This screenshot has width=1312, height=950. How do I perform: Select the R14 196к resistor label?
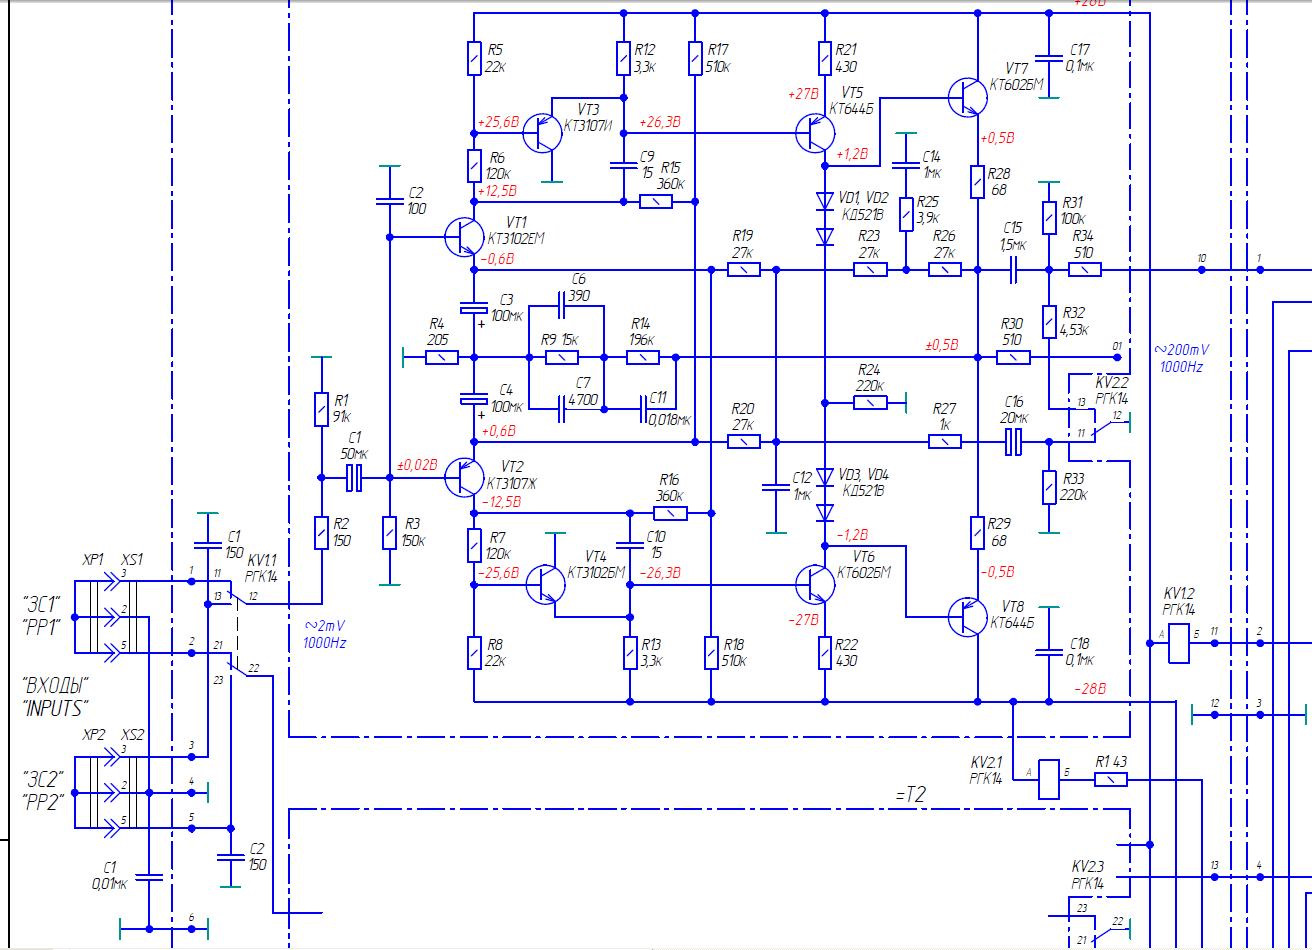click(x=643, y=331)
